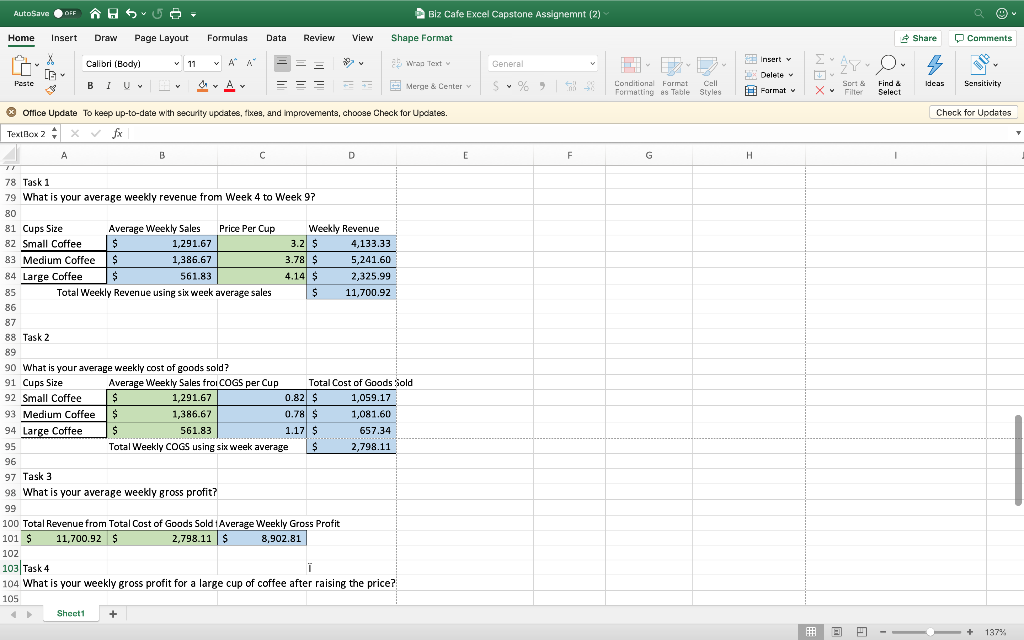Open the Shape Format tab

pos(420,37)
